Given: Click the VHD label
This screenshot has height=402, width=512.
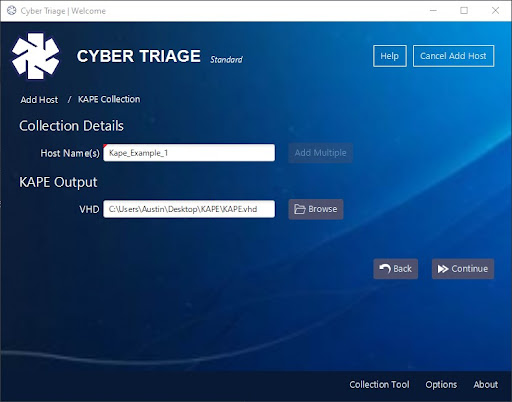Looking at the screenshot, I should click(x=89, y=209).
